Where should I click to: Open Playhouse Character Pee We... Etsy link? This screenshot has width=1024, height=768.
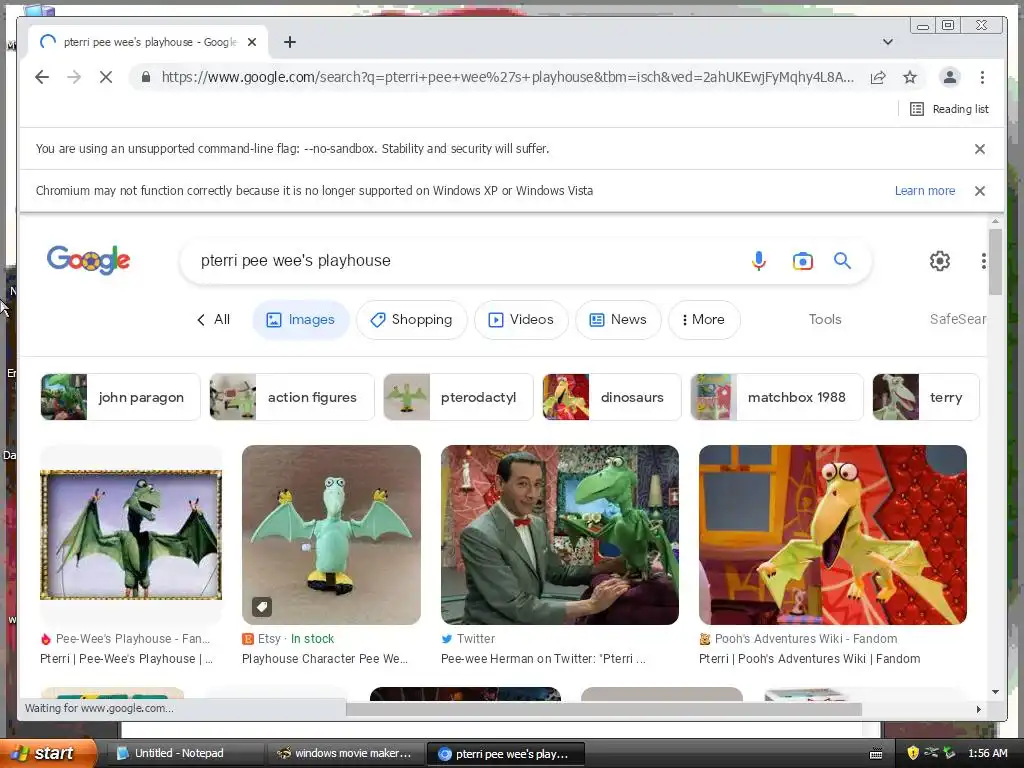click(325, 659)
